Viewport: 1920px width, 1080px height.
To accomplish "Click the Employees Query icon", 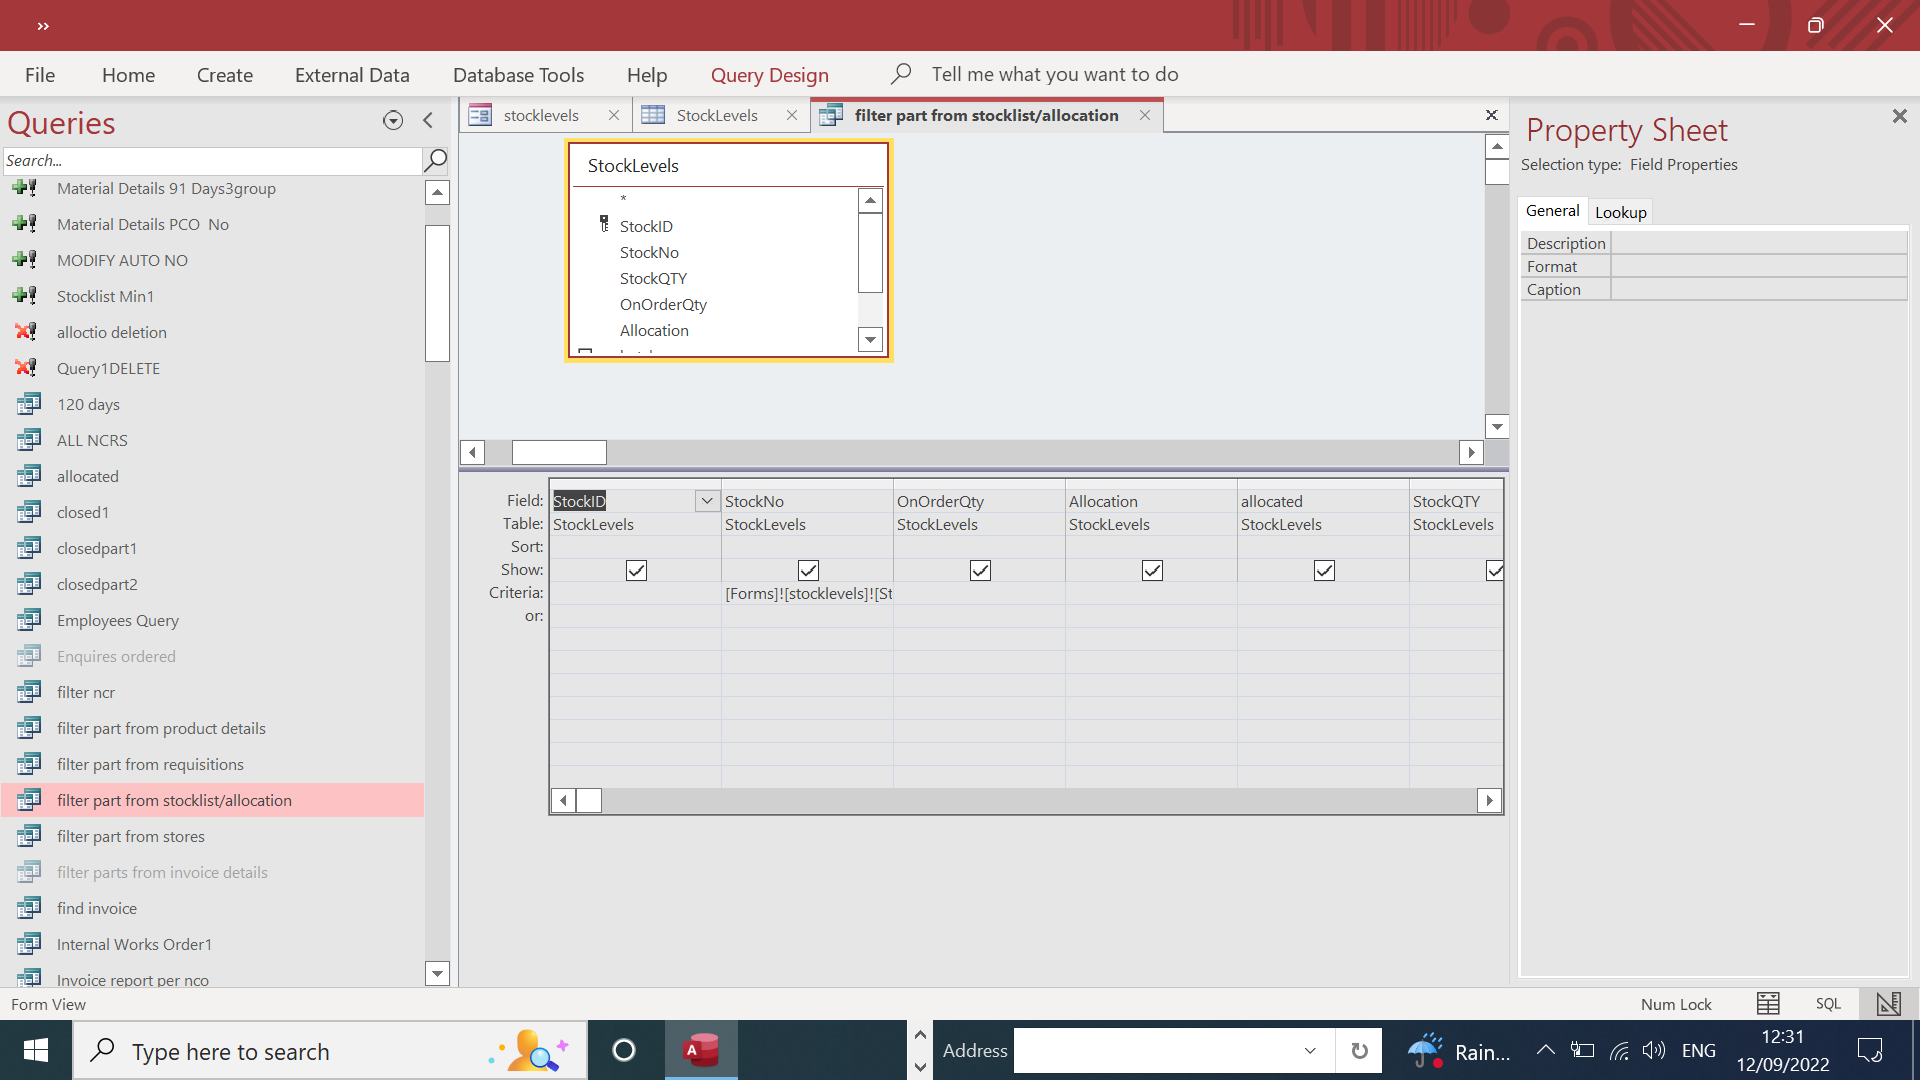I will (x=29, y=620).
